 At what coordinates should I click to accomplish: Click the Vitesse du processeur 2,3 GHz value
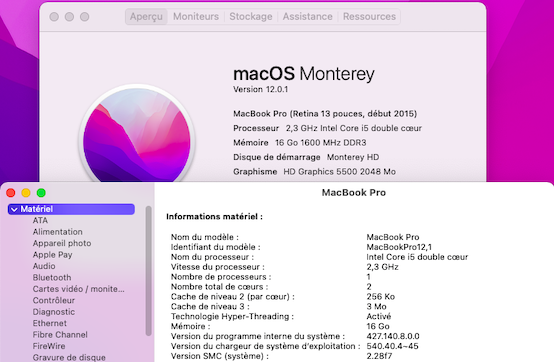382,267
